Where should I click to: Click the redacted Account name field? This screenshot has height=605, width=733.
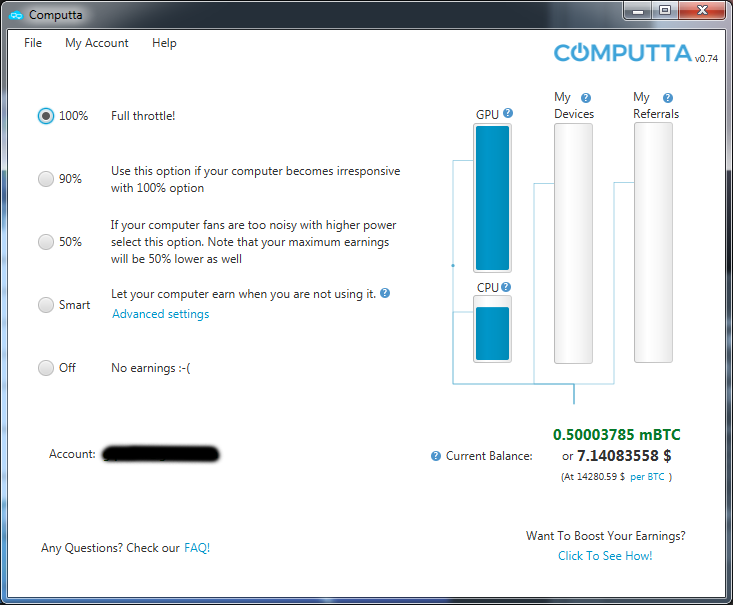[161, 454]
